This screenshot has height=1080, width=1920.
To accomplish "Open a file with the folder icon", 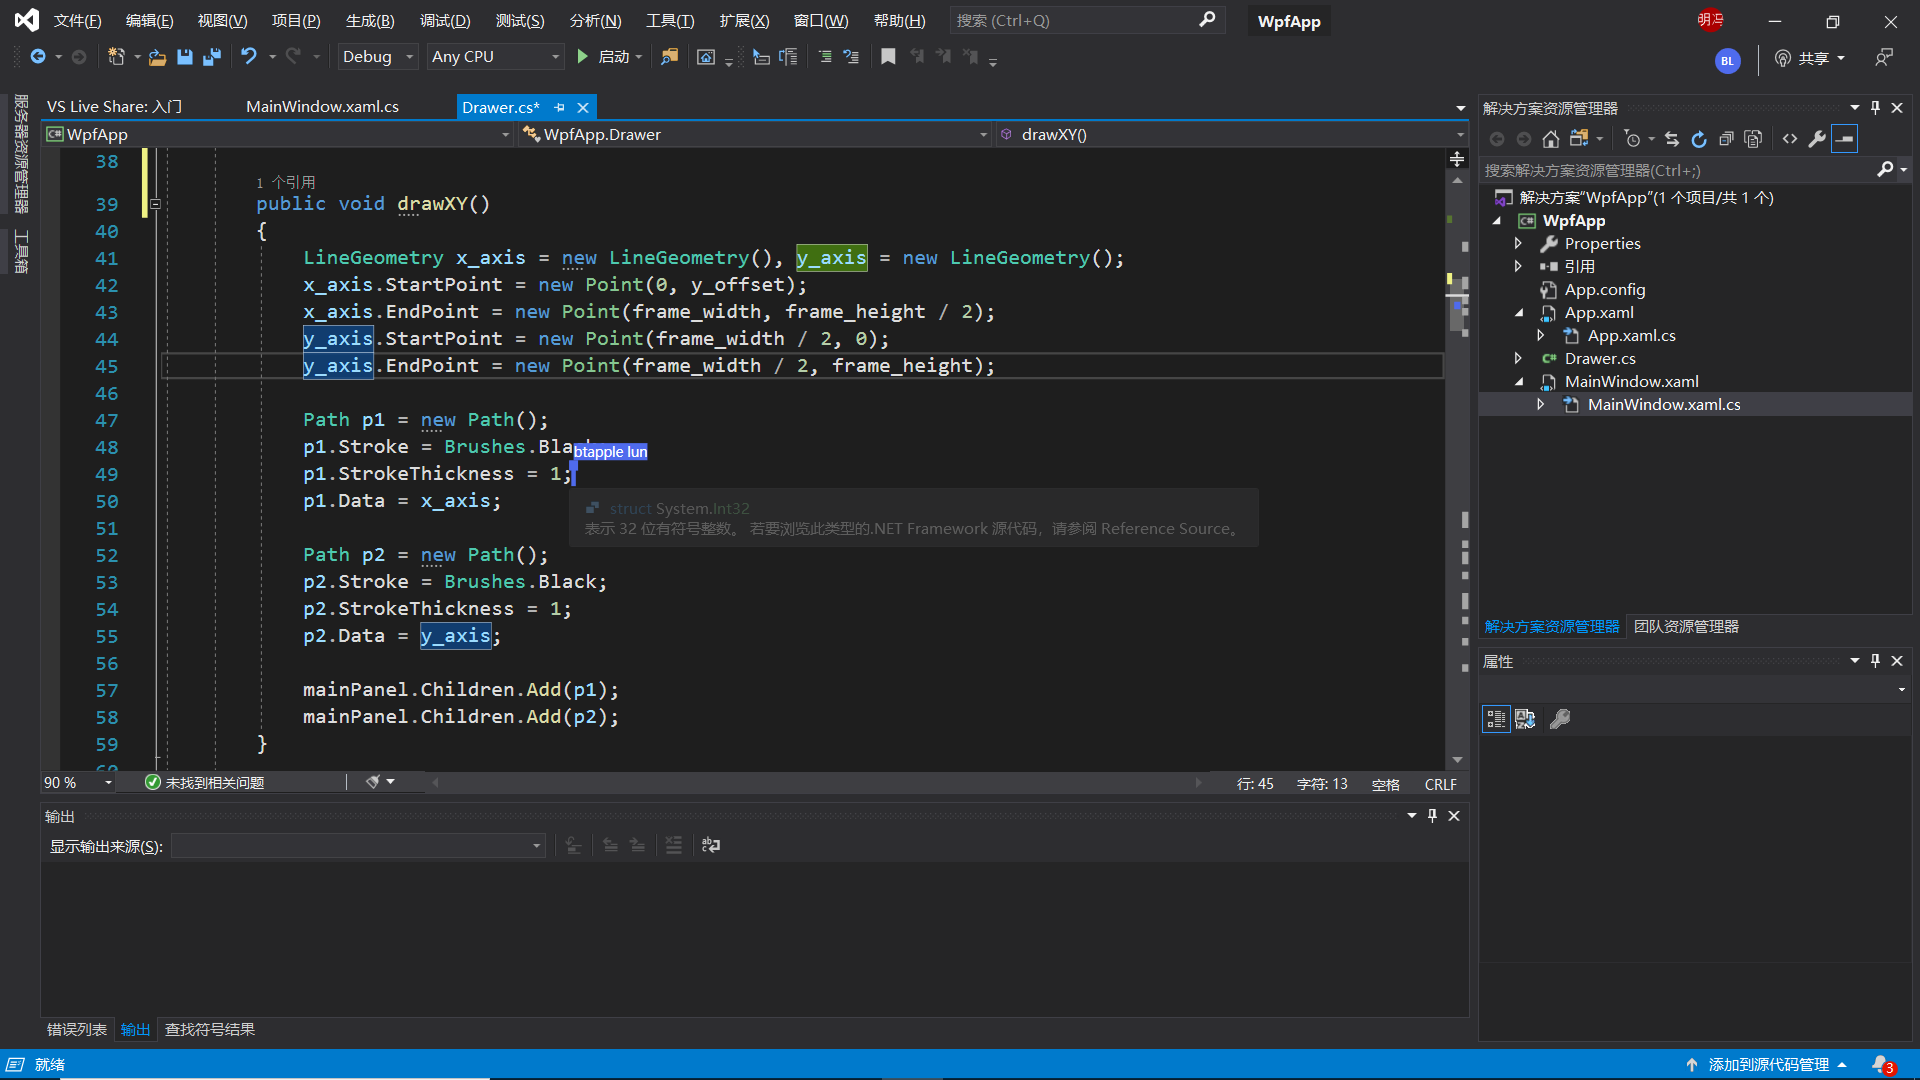I will [x=157, y=57].
